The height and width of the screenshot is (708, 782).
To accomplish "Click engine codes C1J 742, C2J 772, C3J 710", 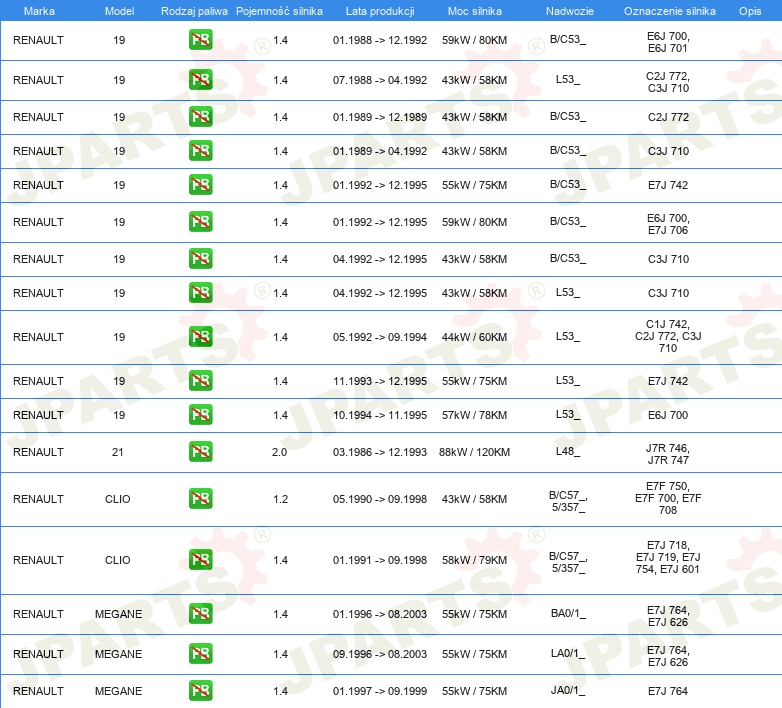I will (668, 336).
